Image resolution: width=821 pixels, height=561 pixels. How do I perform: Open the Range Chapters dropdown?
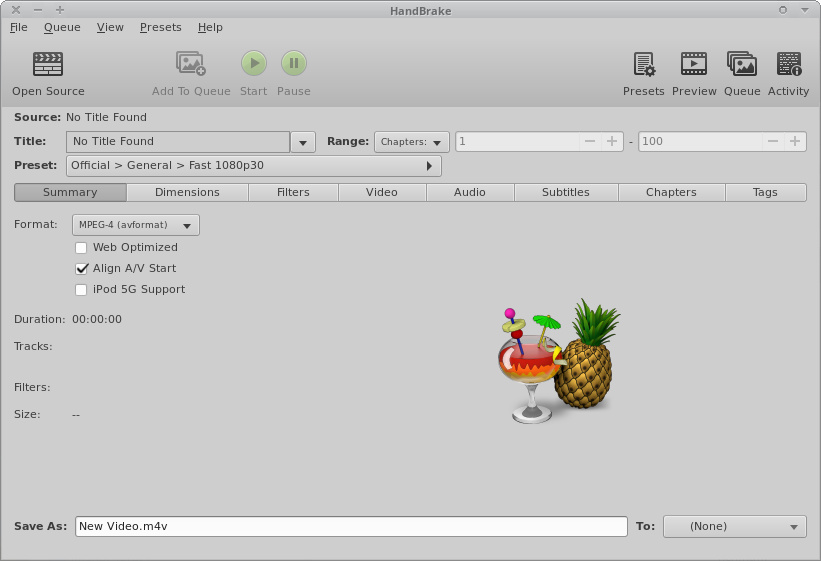tap(412, 142)
